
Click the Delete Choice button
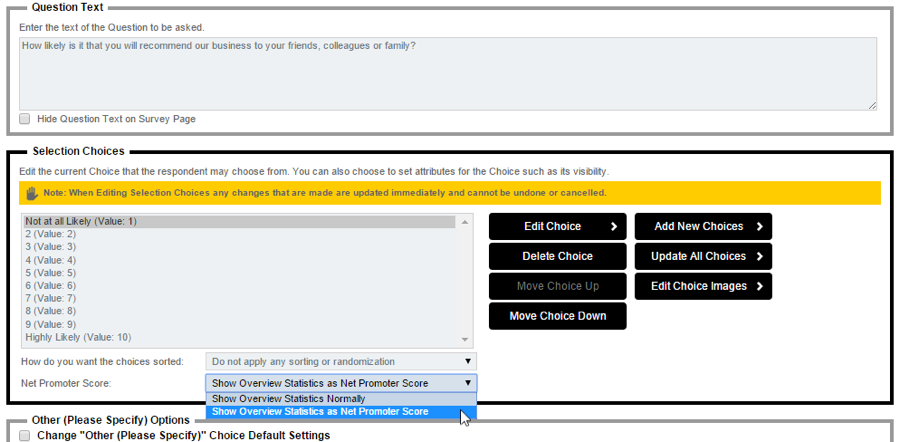[x=557, y=256]
